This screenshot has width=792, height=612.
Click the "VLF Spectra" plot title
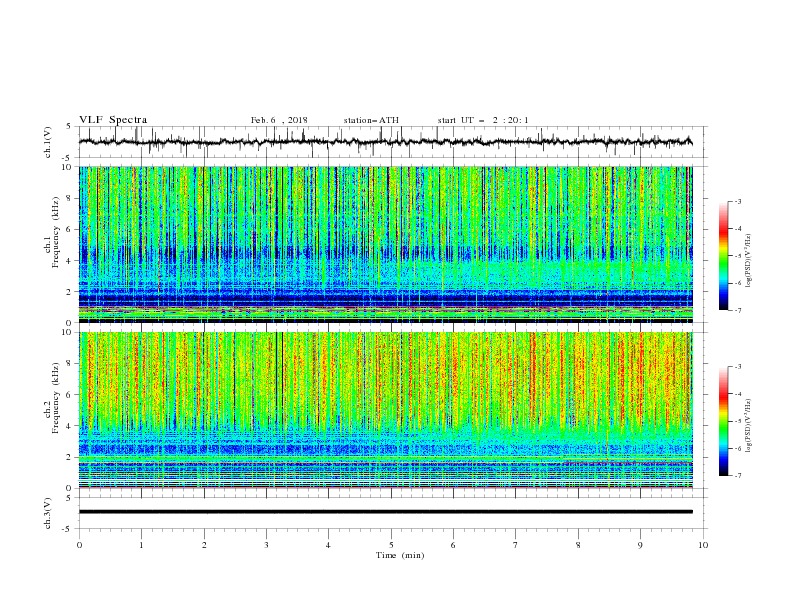tap(113, 120)
